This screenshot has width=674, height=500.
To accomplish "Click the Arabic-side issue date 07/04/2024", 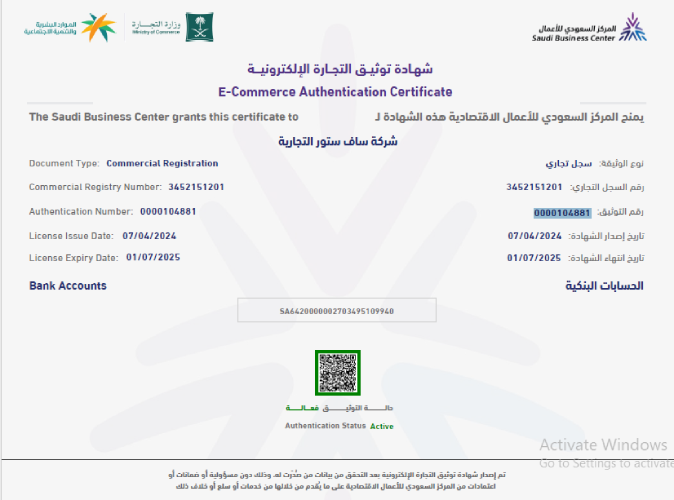I will tap(535, 236).
